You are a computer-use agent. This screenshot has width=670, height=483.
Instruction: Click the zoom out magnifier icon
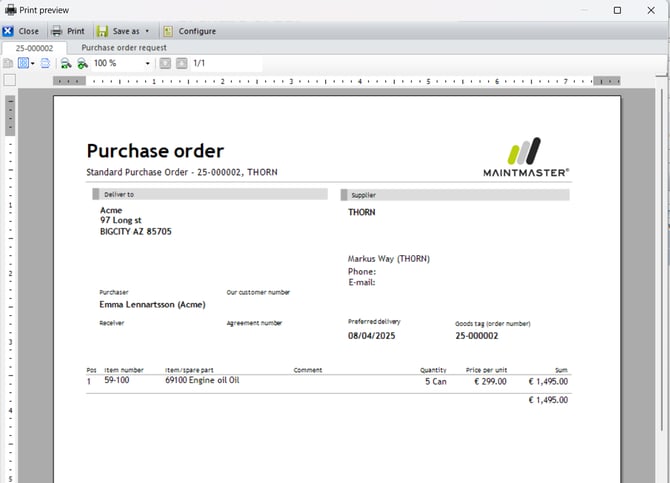point(65,64)
